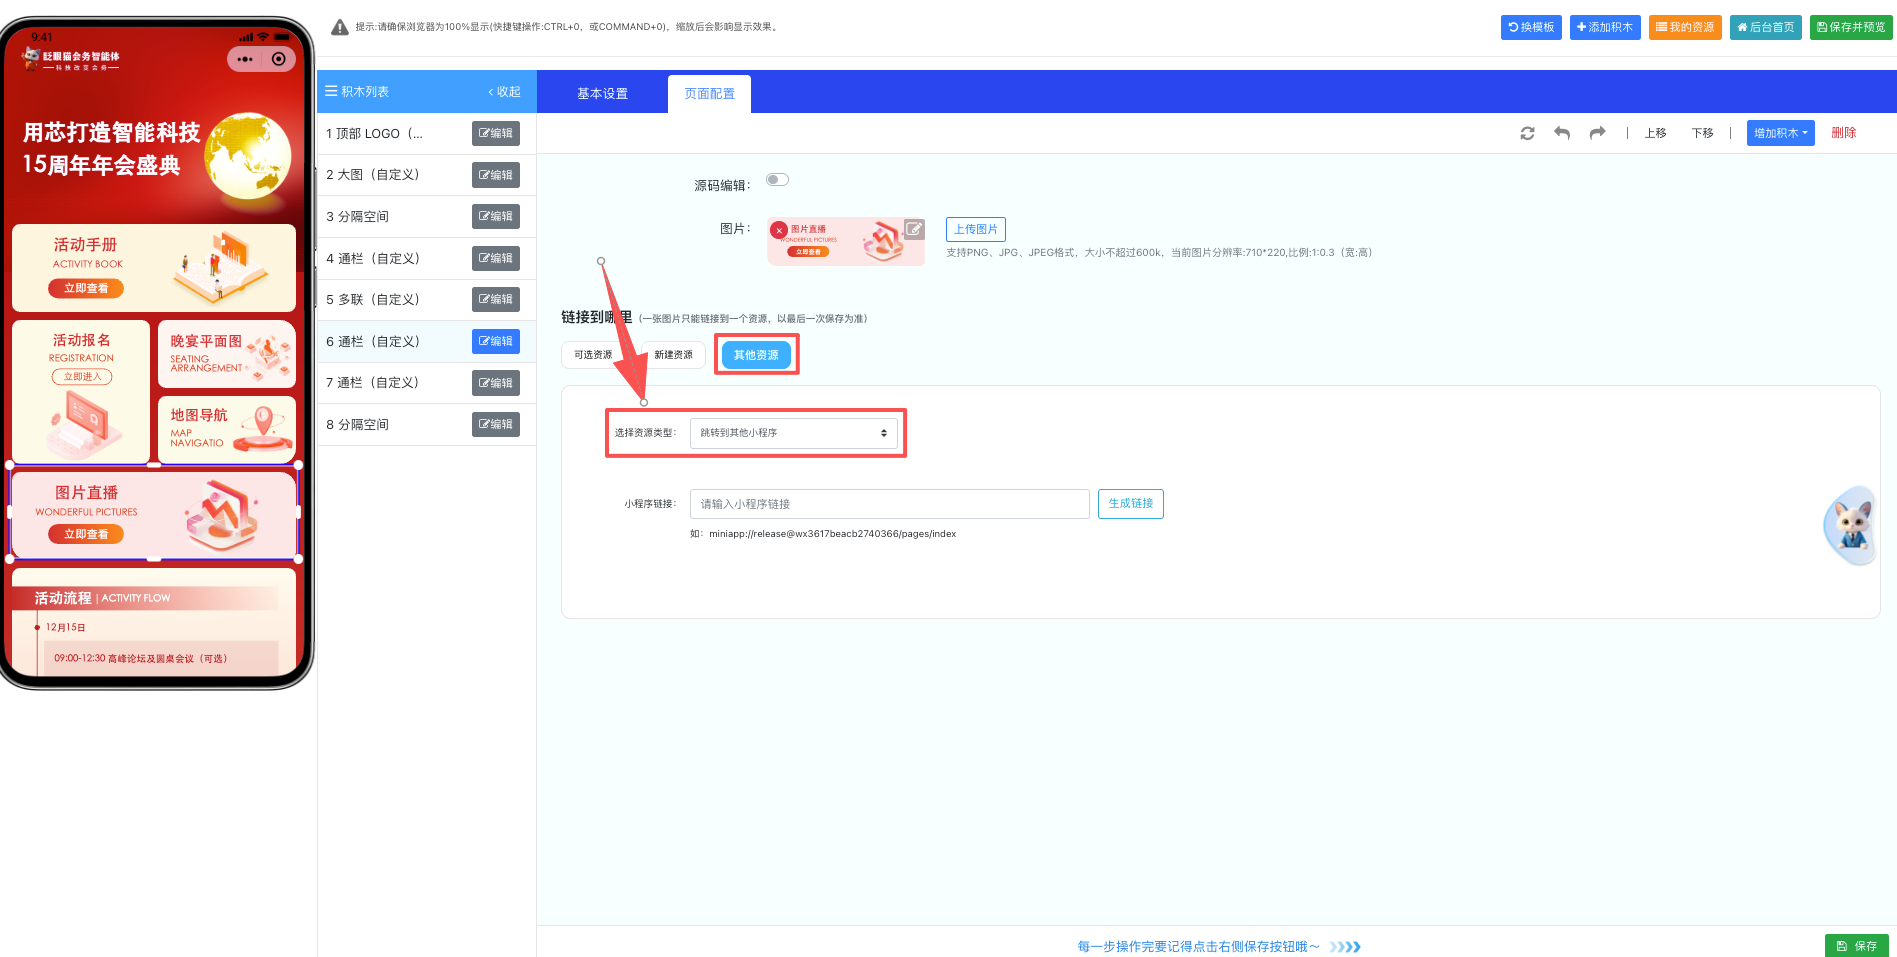Select the 可选资源 option
Screen dimensions: 1897x957
[593, 355]
